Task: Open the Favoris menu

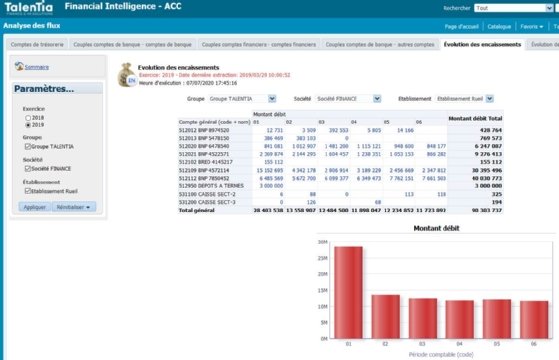Action: [532, 26]
